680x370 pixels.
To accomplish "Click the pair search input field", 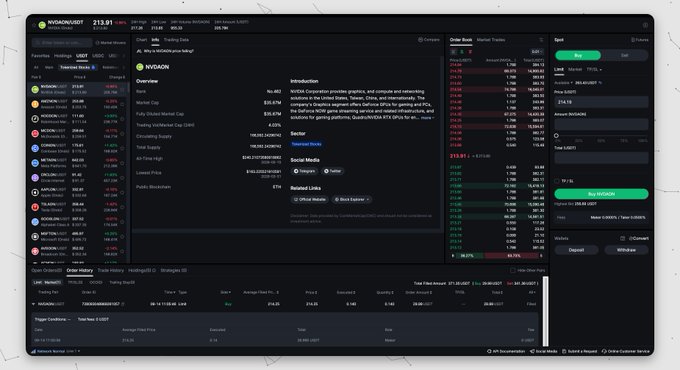I will click(x=62, y=43).
